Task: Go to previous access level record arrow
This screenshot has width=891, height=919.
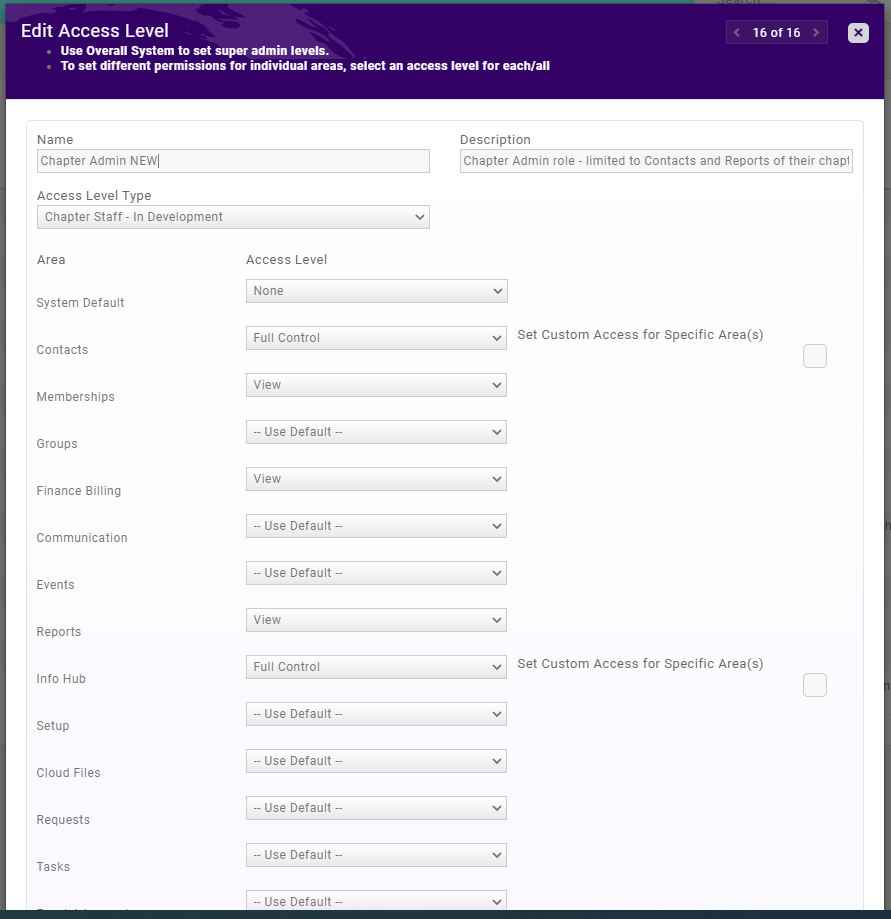Action: point(737,33)
